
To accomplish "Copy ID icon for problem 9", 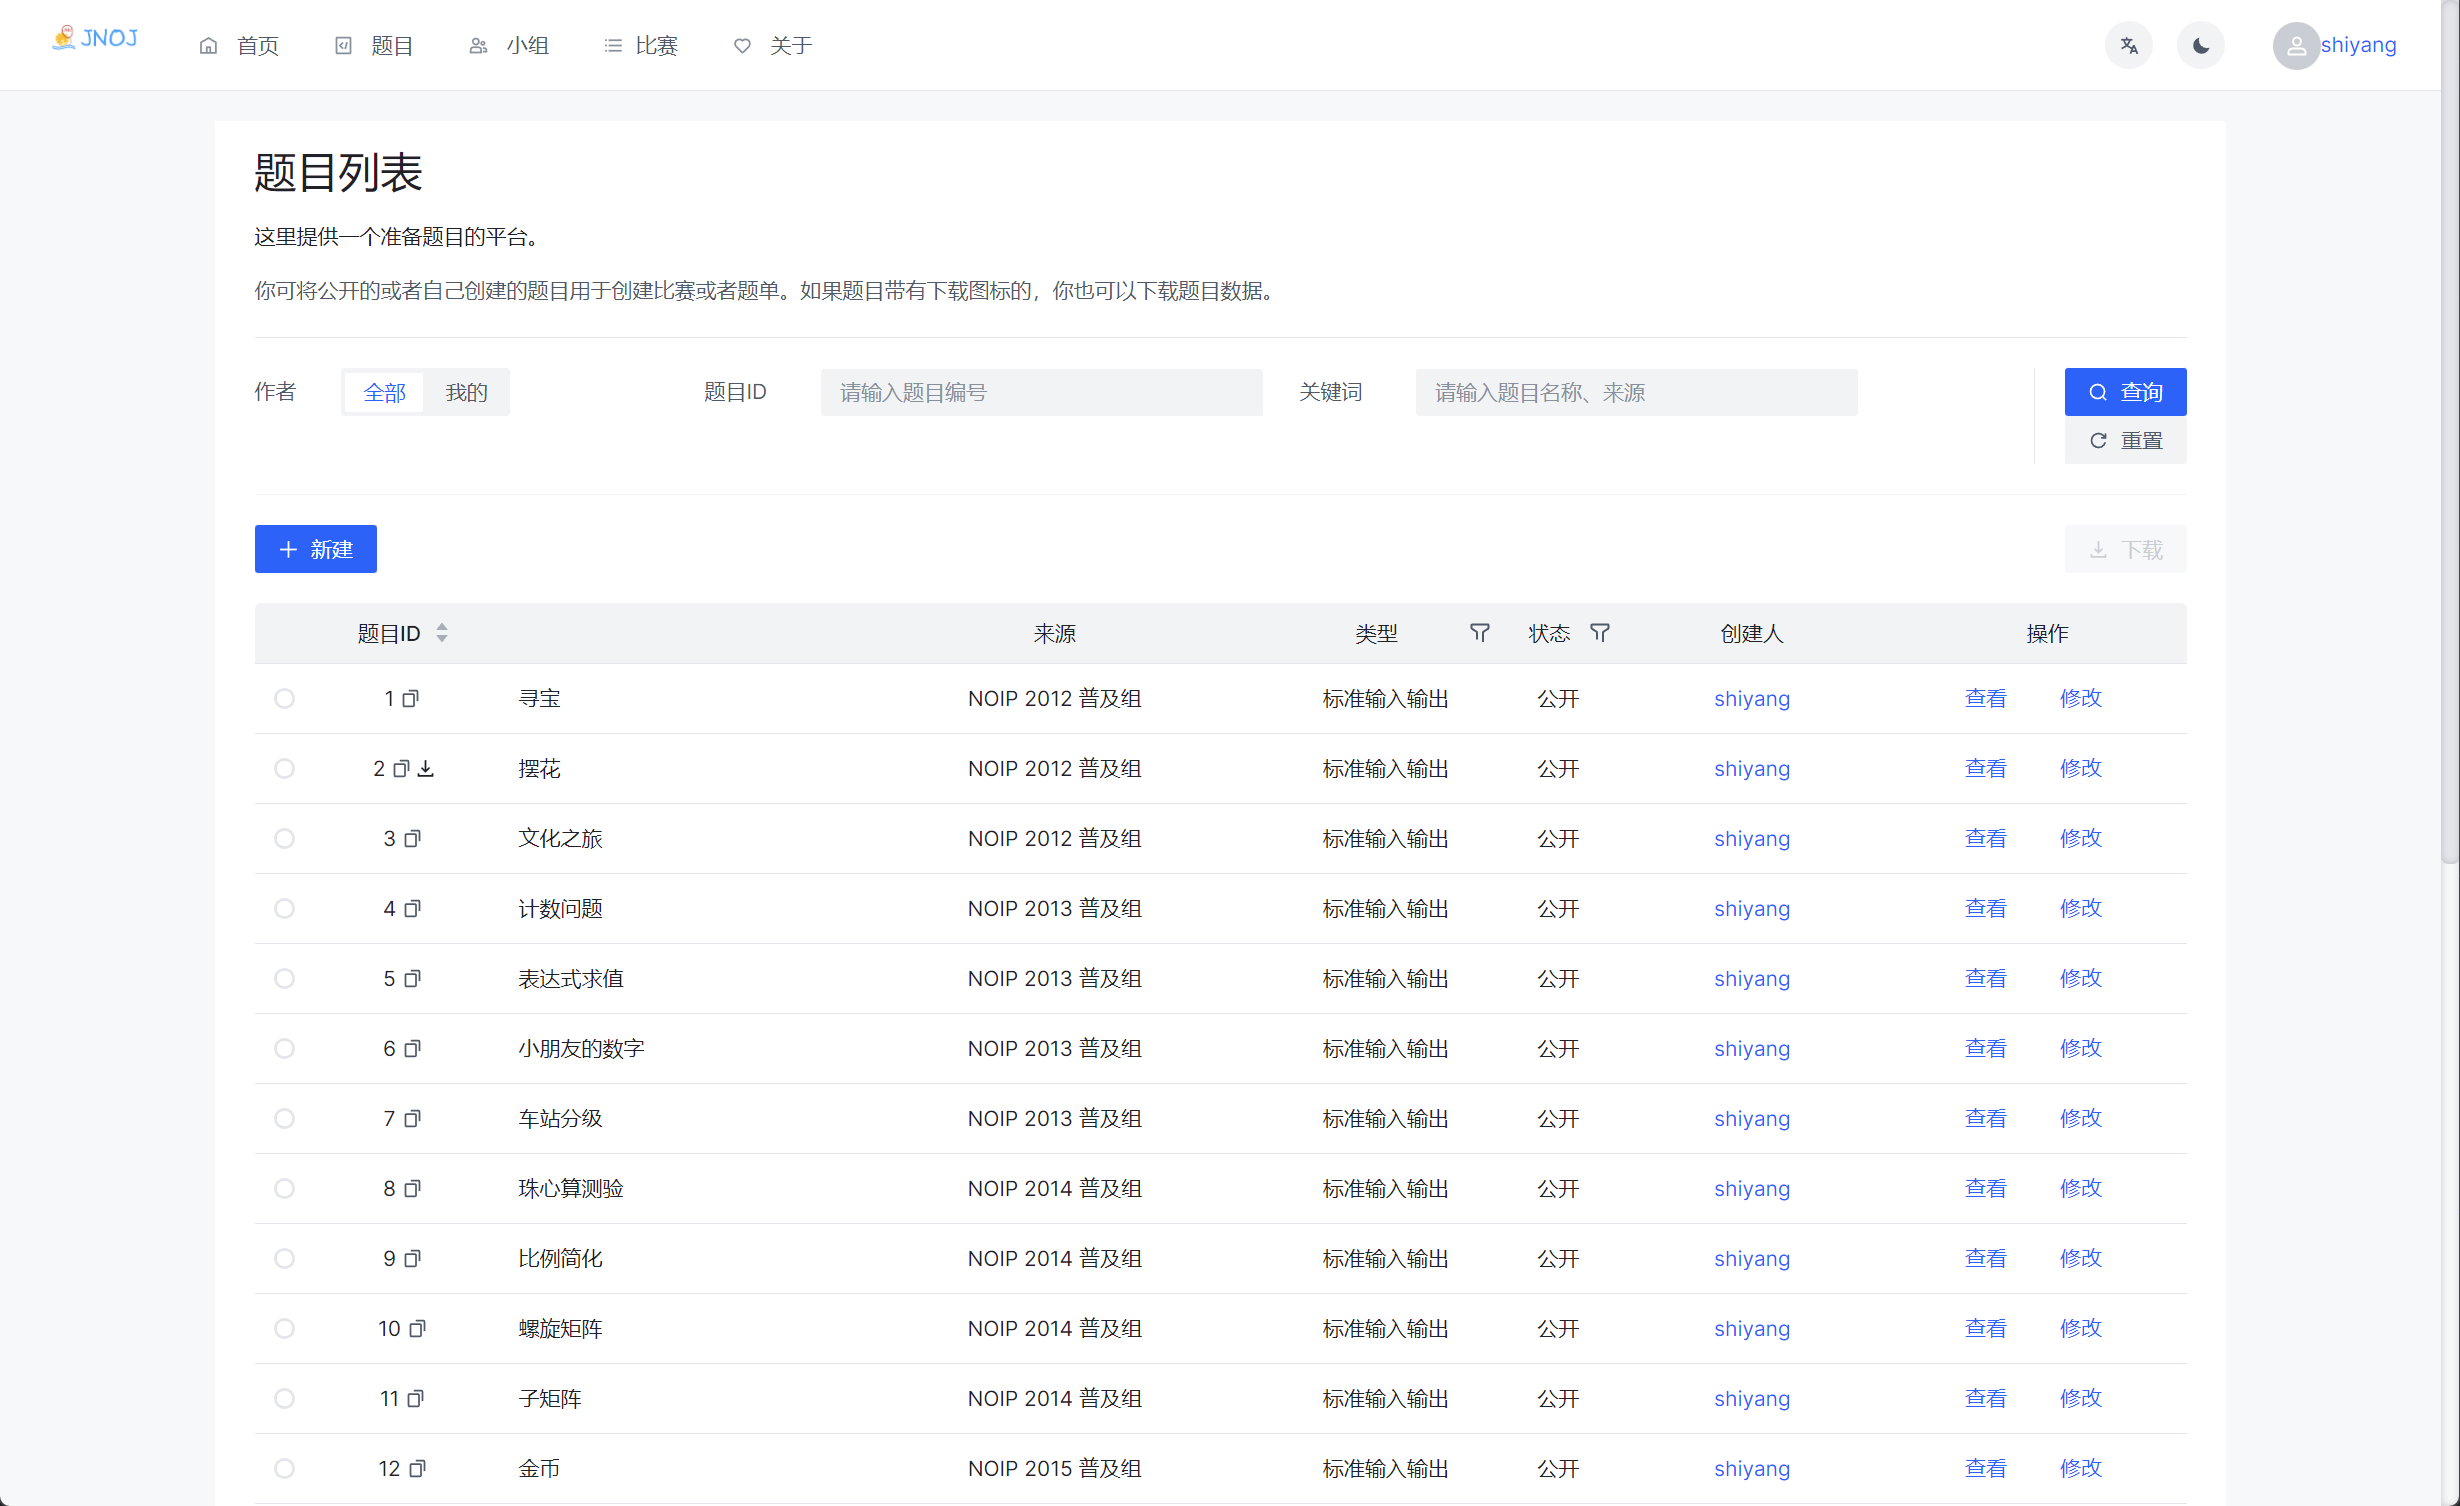I will 412,1258.
